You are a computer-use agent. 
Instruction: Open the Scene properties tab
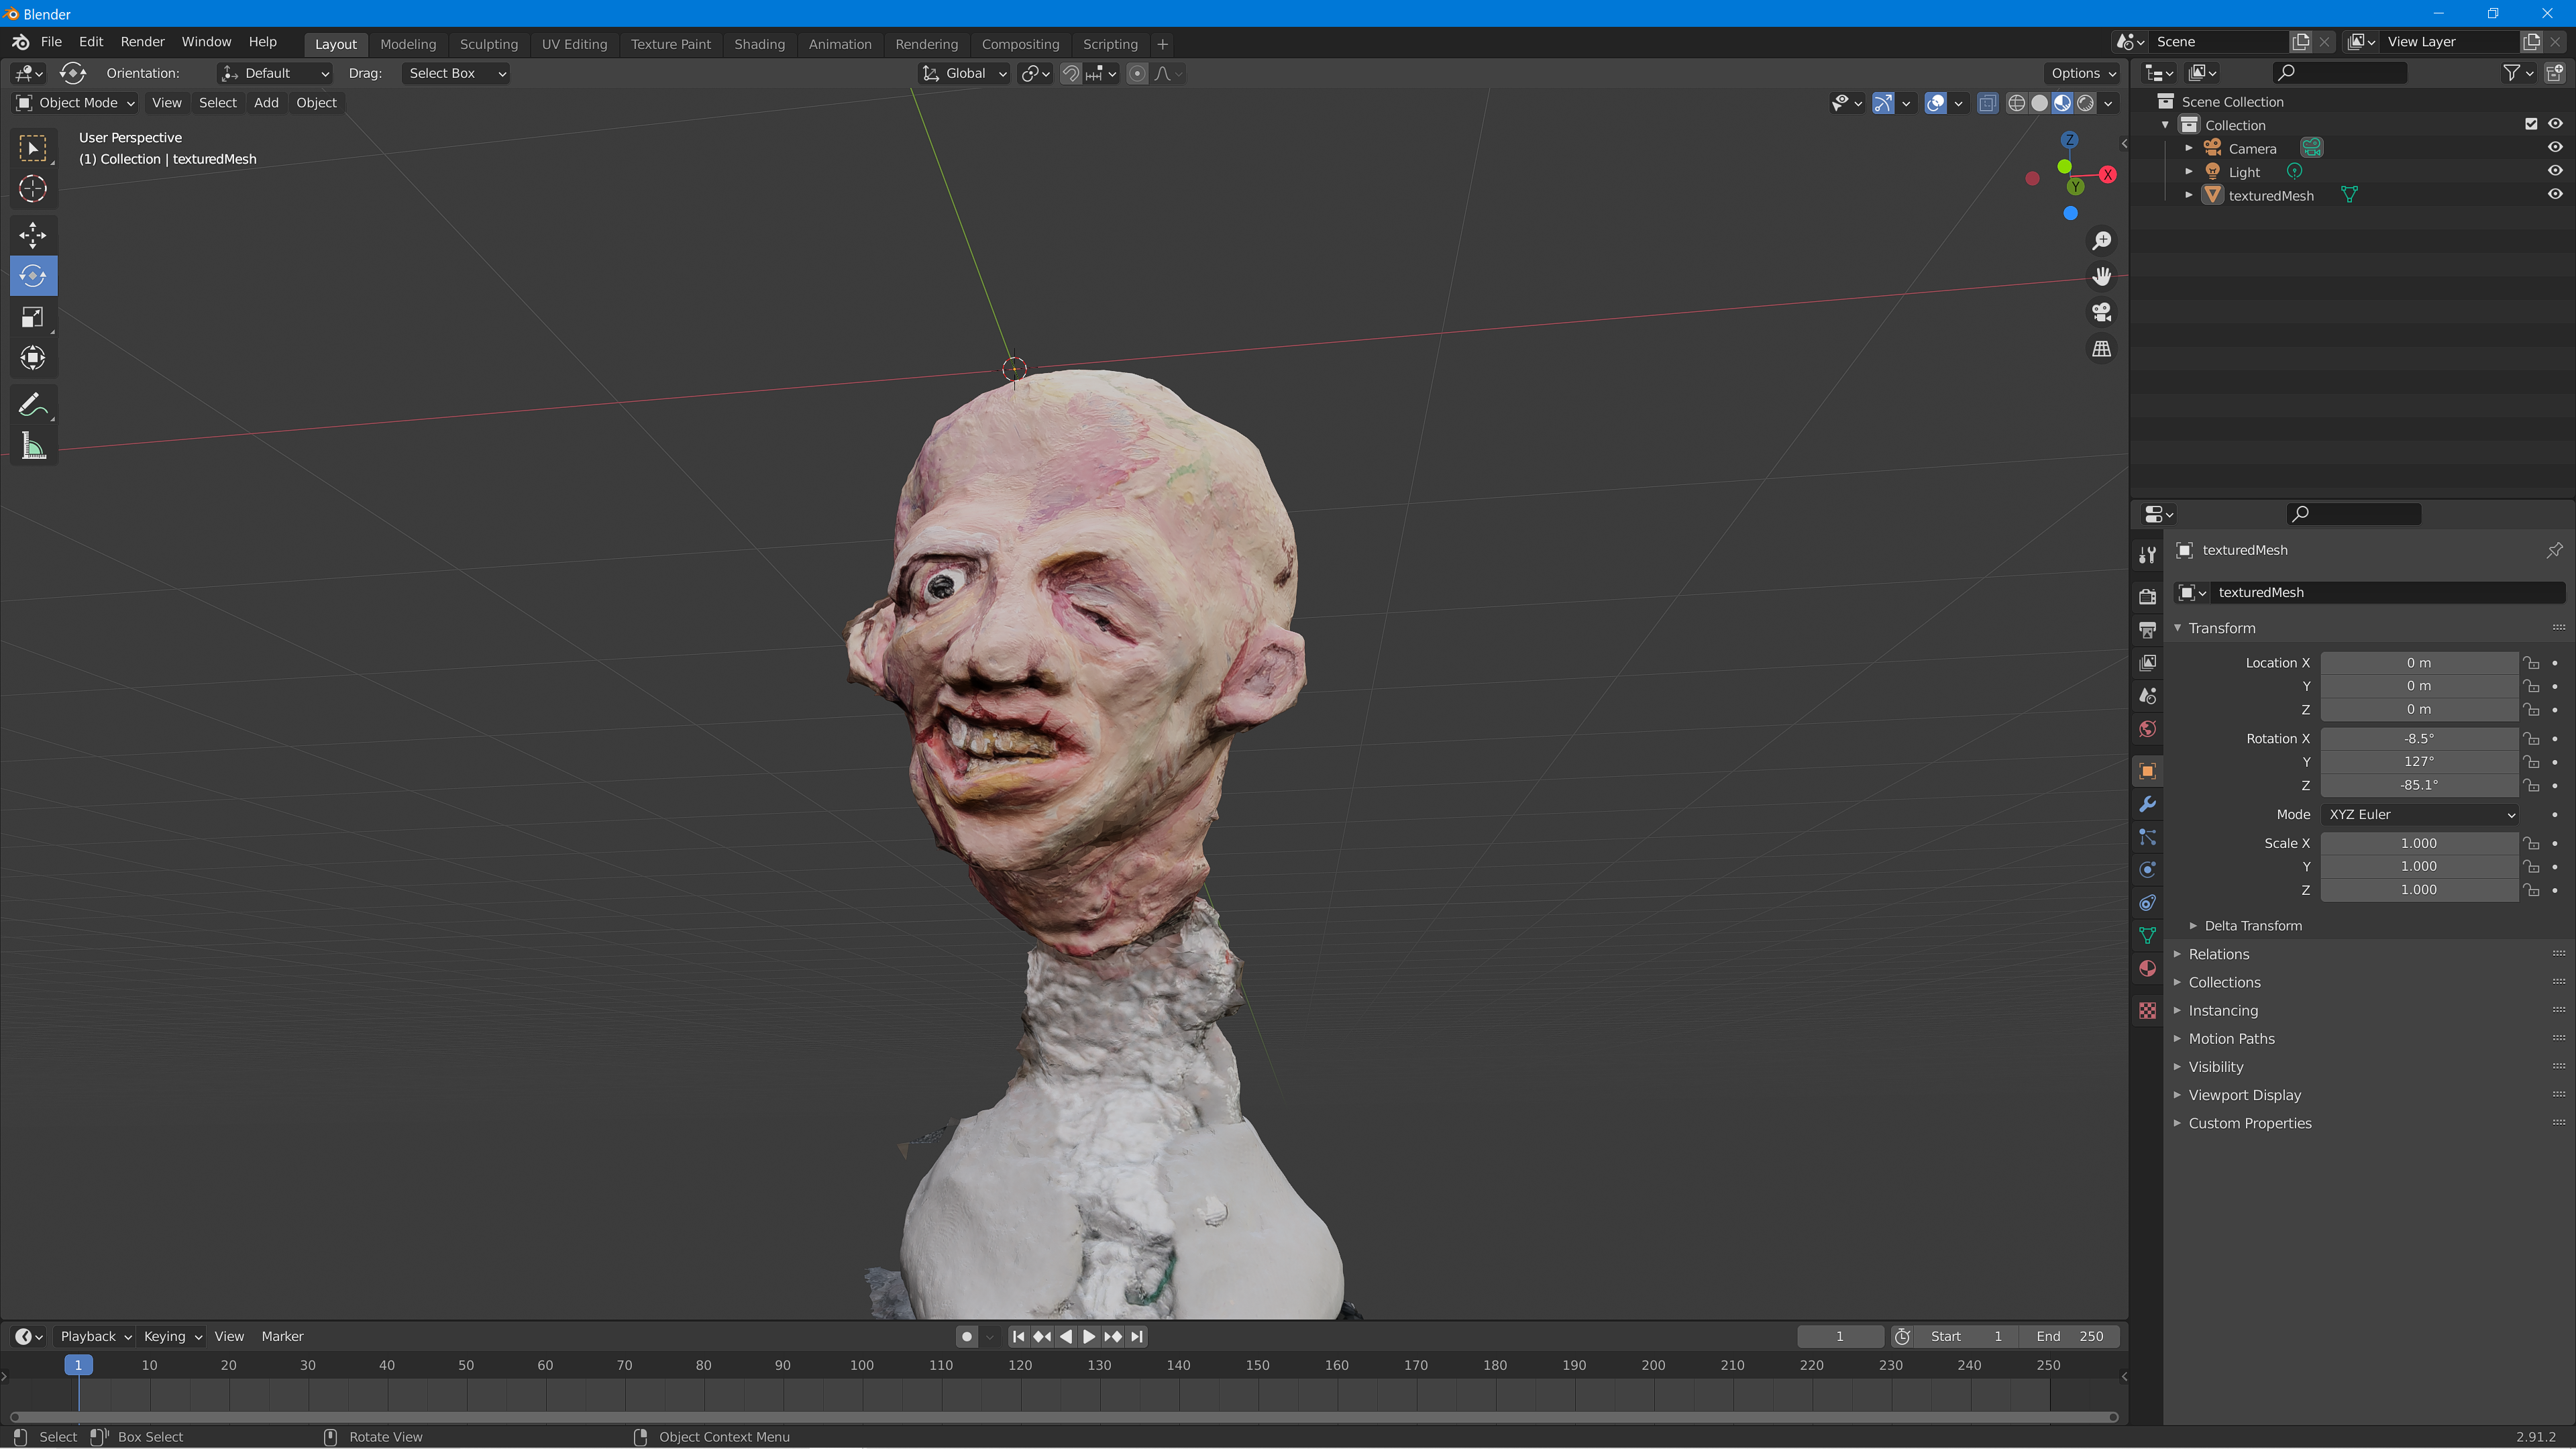[2147, 696]
